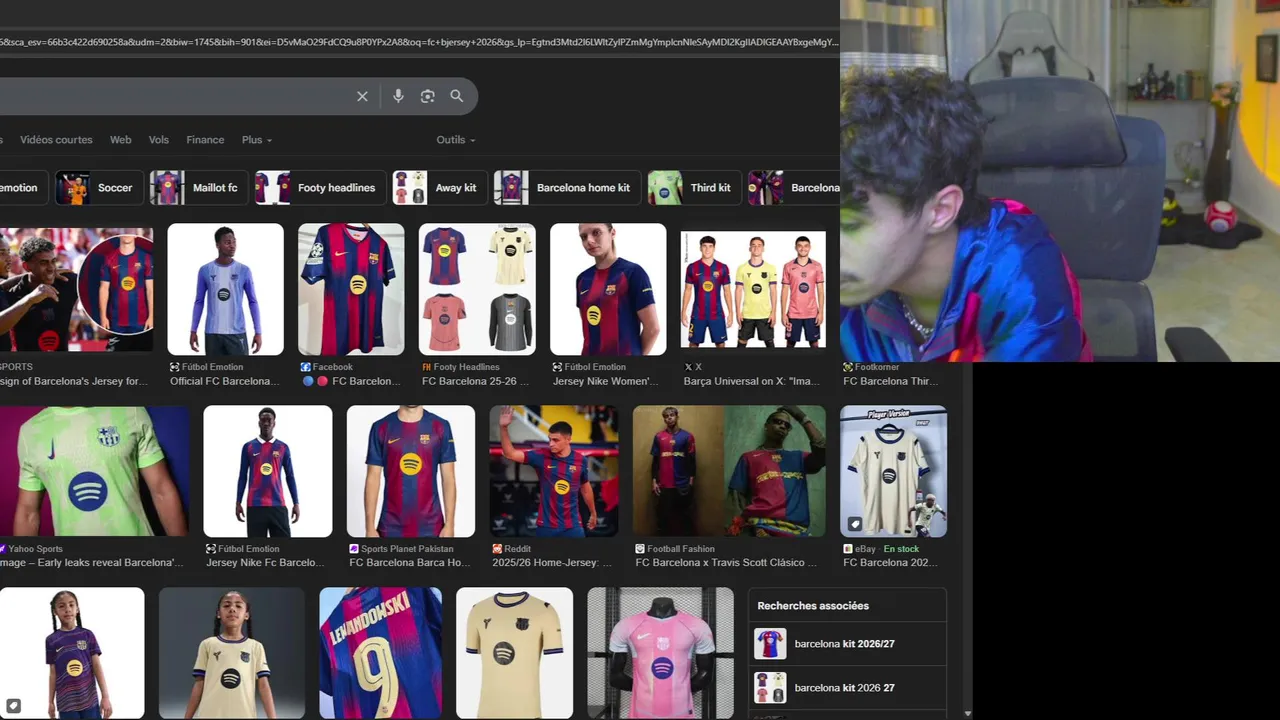This screenshot has width=1280, height=720.
Task: Open '2025/26 Home-Jersey' Reddit link
Action: (x=552, y=563)
